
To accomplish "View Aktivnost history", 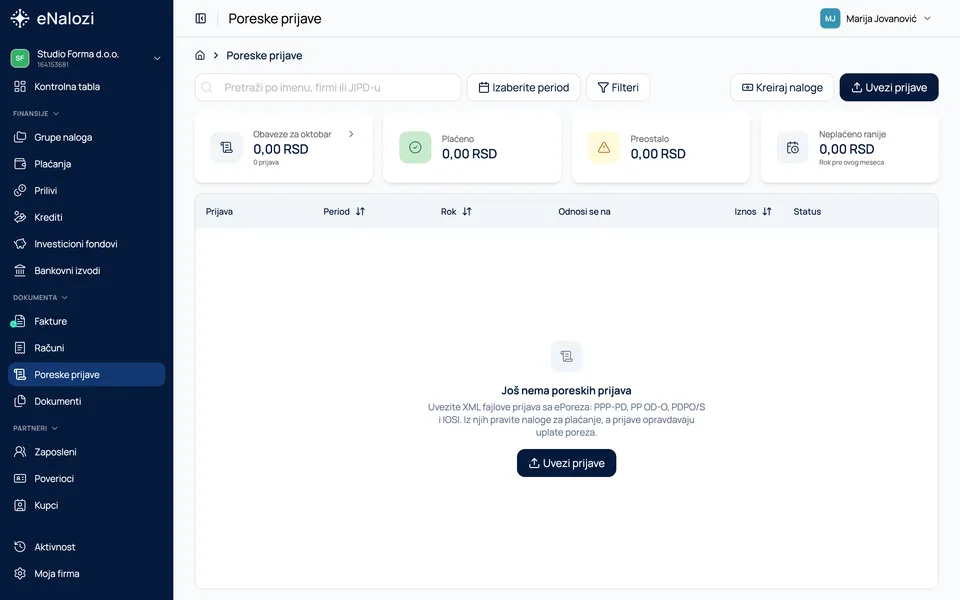I will 86,547.
